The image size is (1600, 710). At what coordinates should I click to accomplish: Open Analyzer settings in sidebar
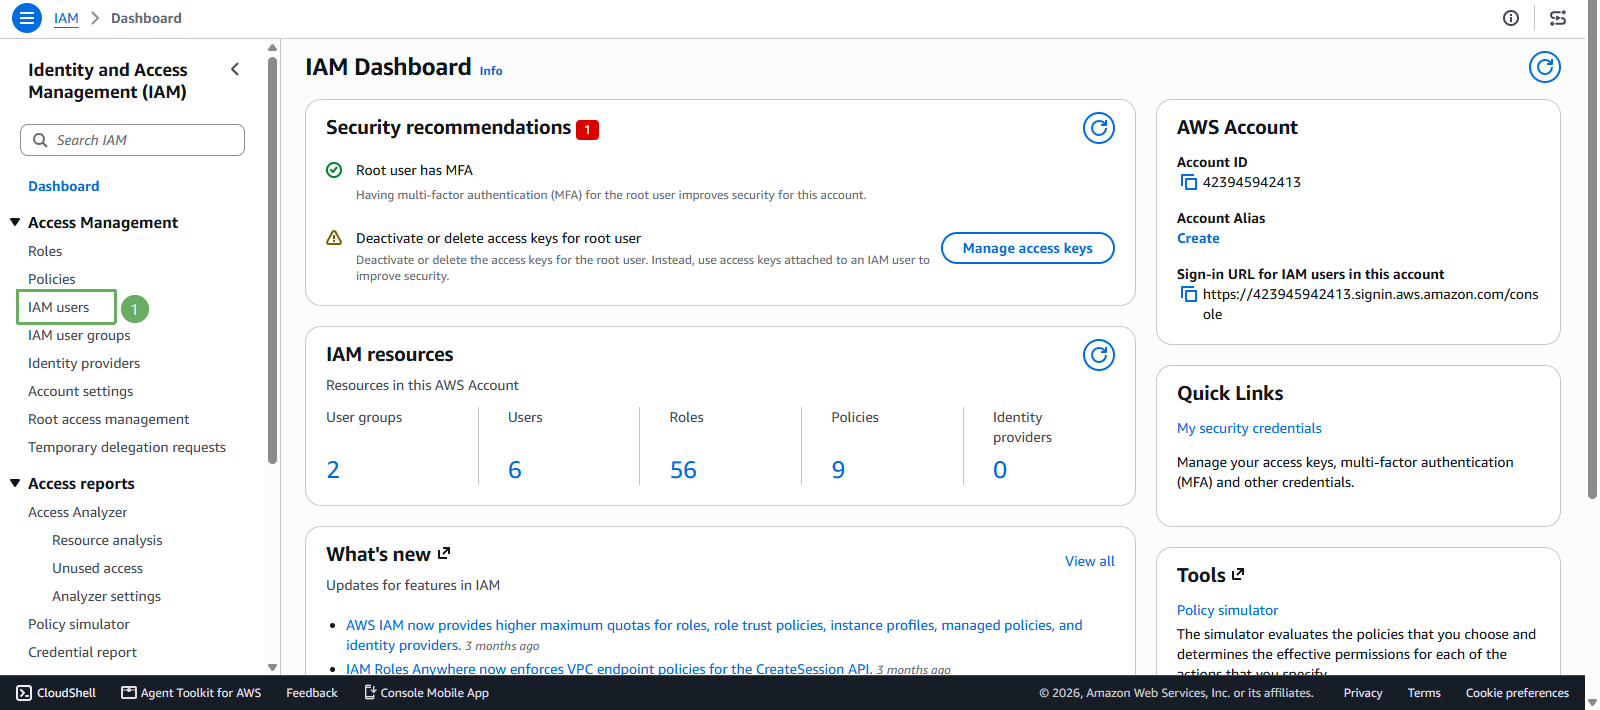pyautogui.click(x=106, y=596)
